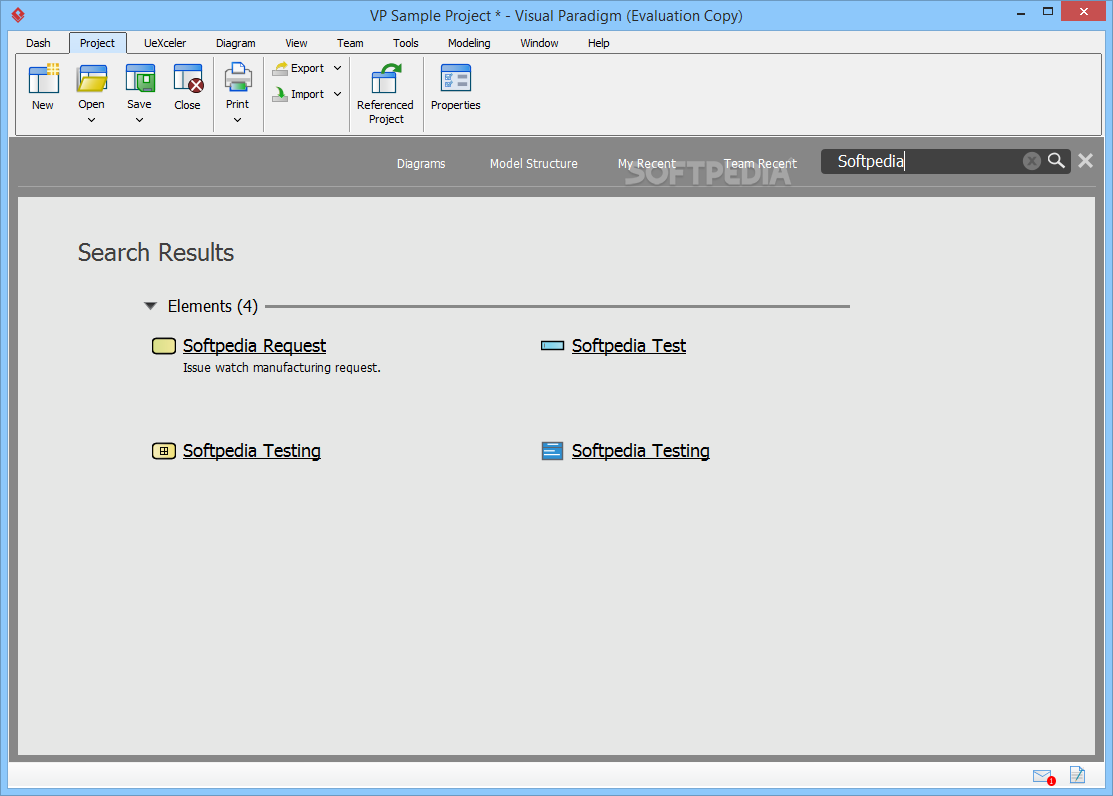The width and height of the screenshot is (1113, 796).
Task: Select the Project ribbon tab
Action: [x=97, y=43]
